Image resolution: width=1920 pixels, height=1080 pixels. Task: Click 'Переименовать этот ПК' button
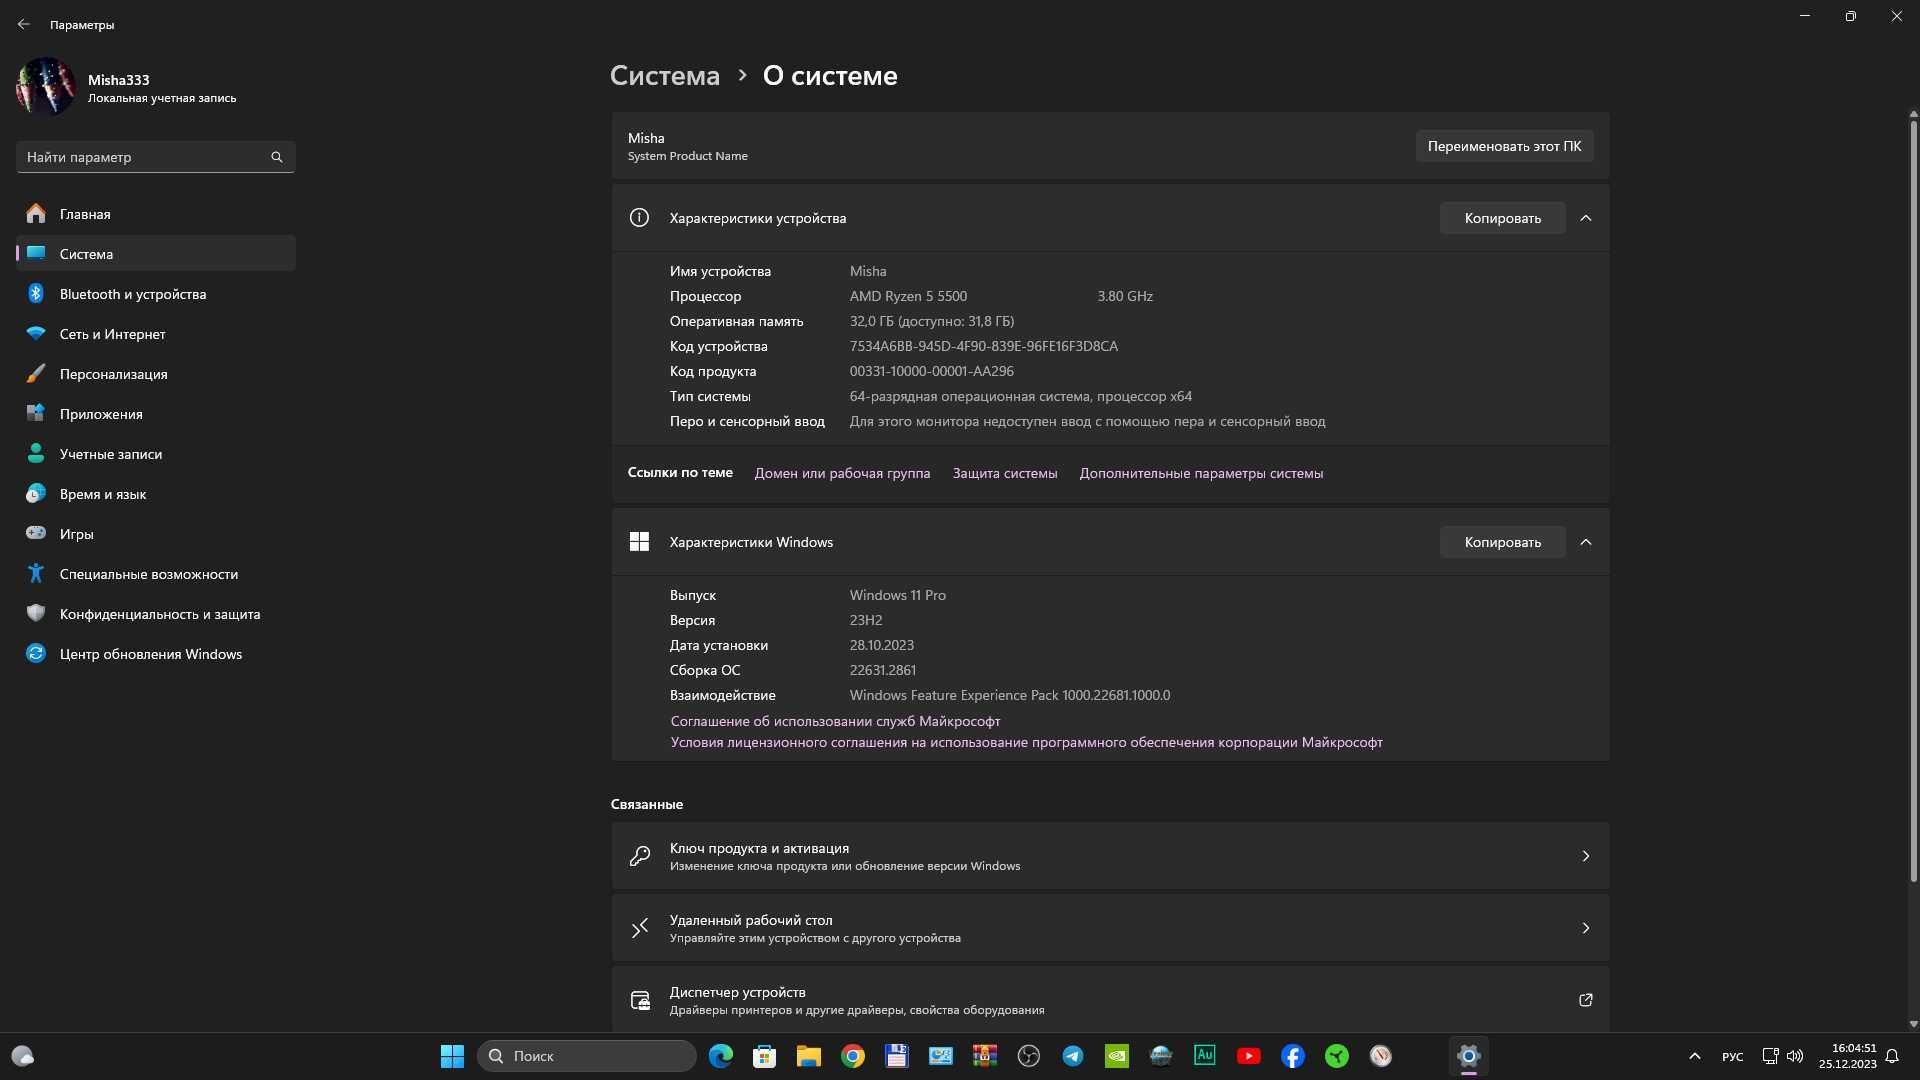1504,146
